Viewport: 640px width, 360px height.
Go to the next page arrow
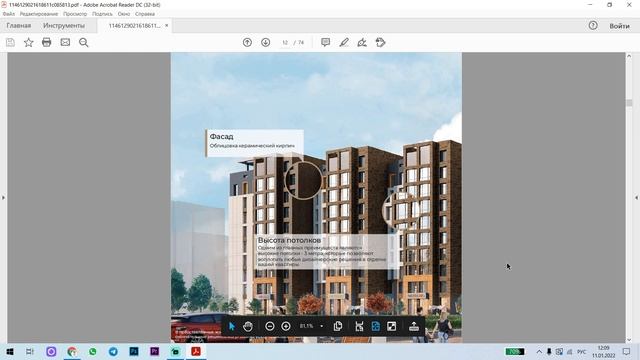266,42
